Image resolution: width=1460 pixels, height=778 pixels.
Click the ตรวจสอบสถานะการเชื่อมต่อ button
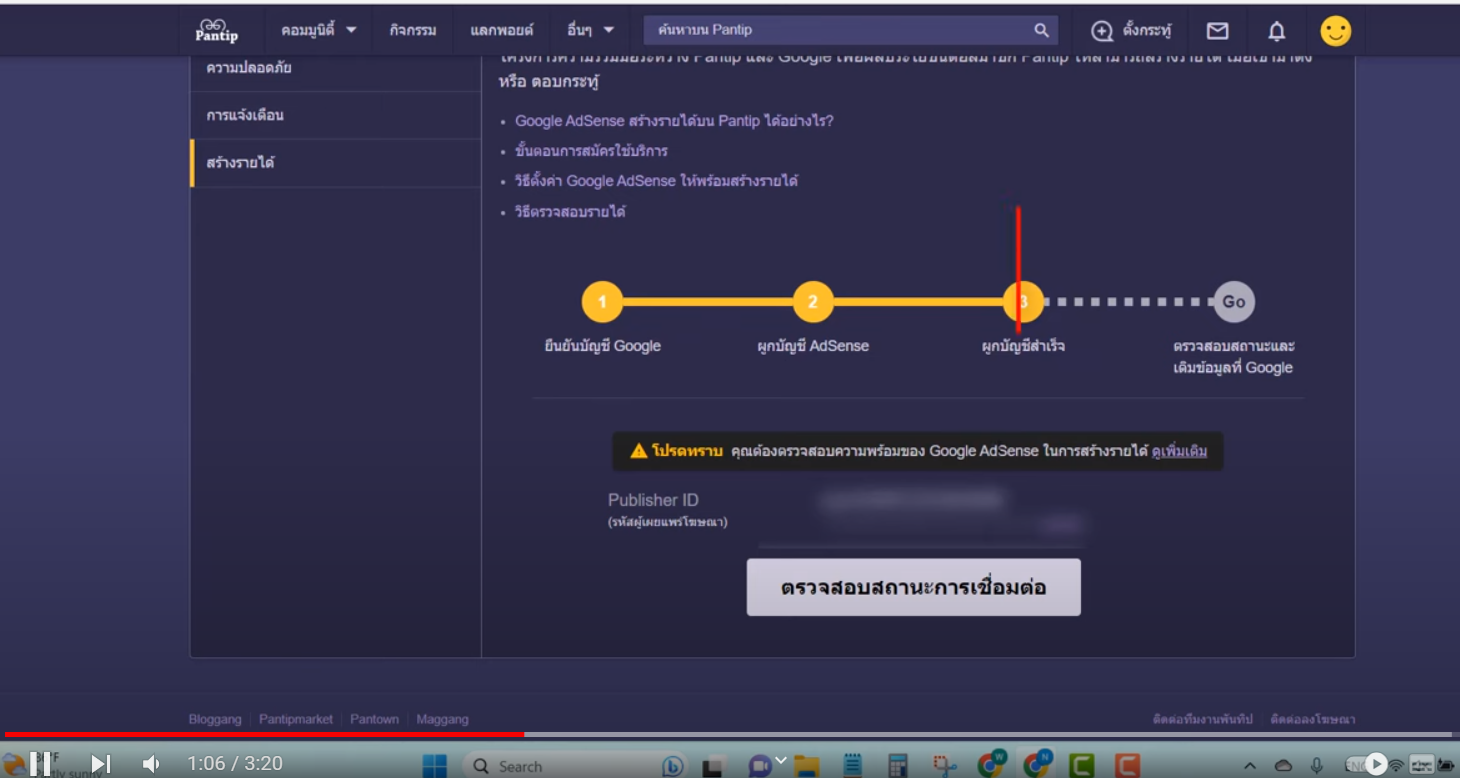point(914,587)
